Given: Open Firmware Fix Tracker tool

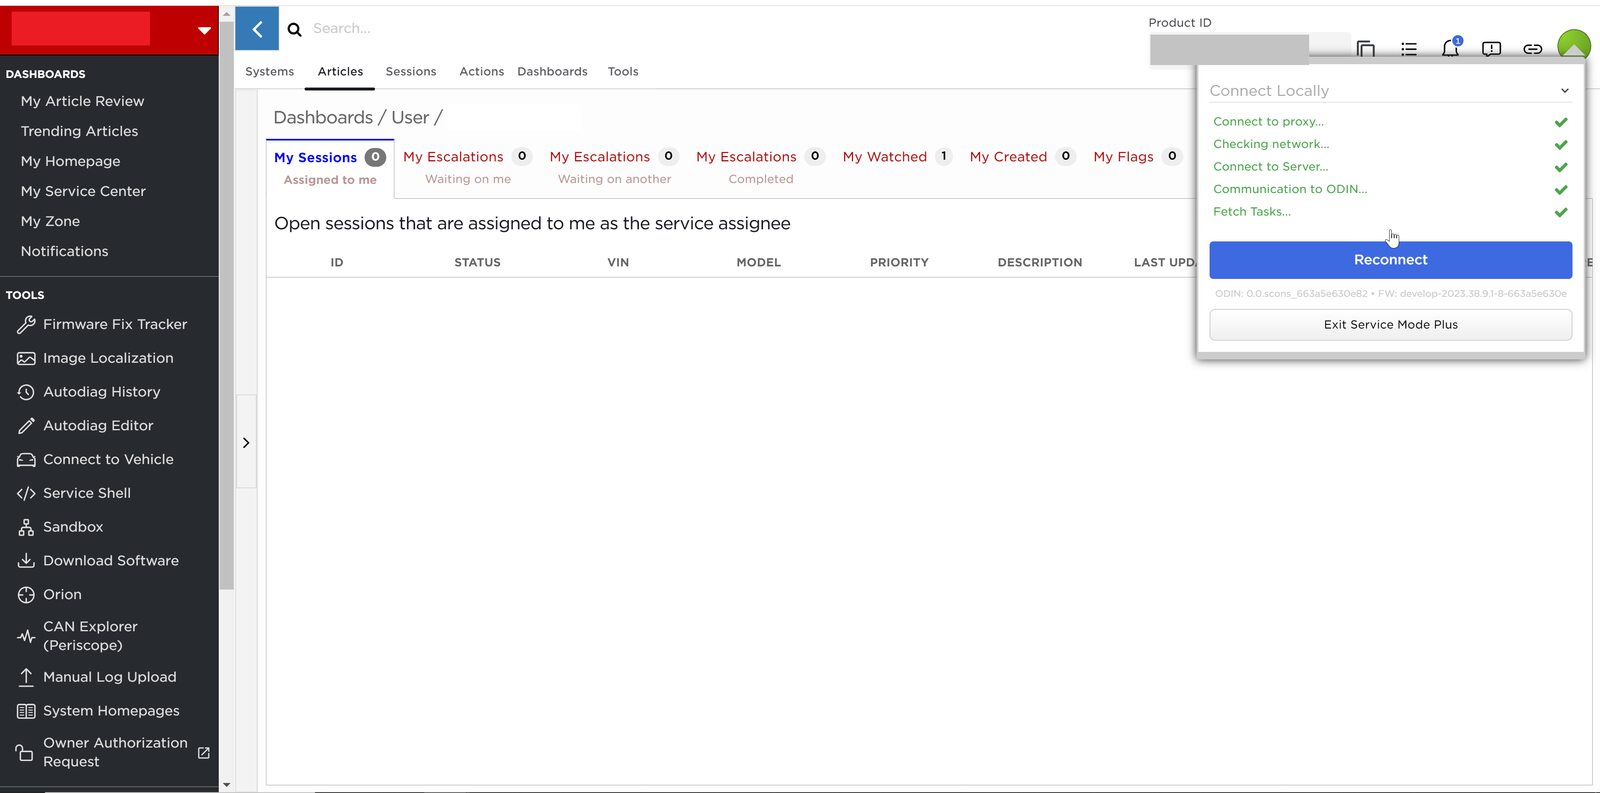Looking at the screenshot, I should click(114, 324).
